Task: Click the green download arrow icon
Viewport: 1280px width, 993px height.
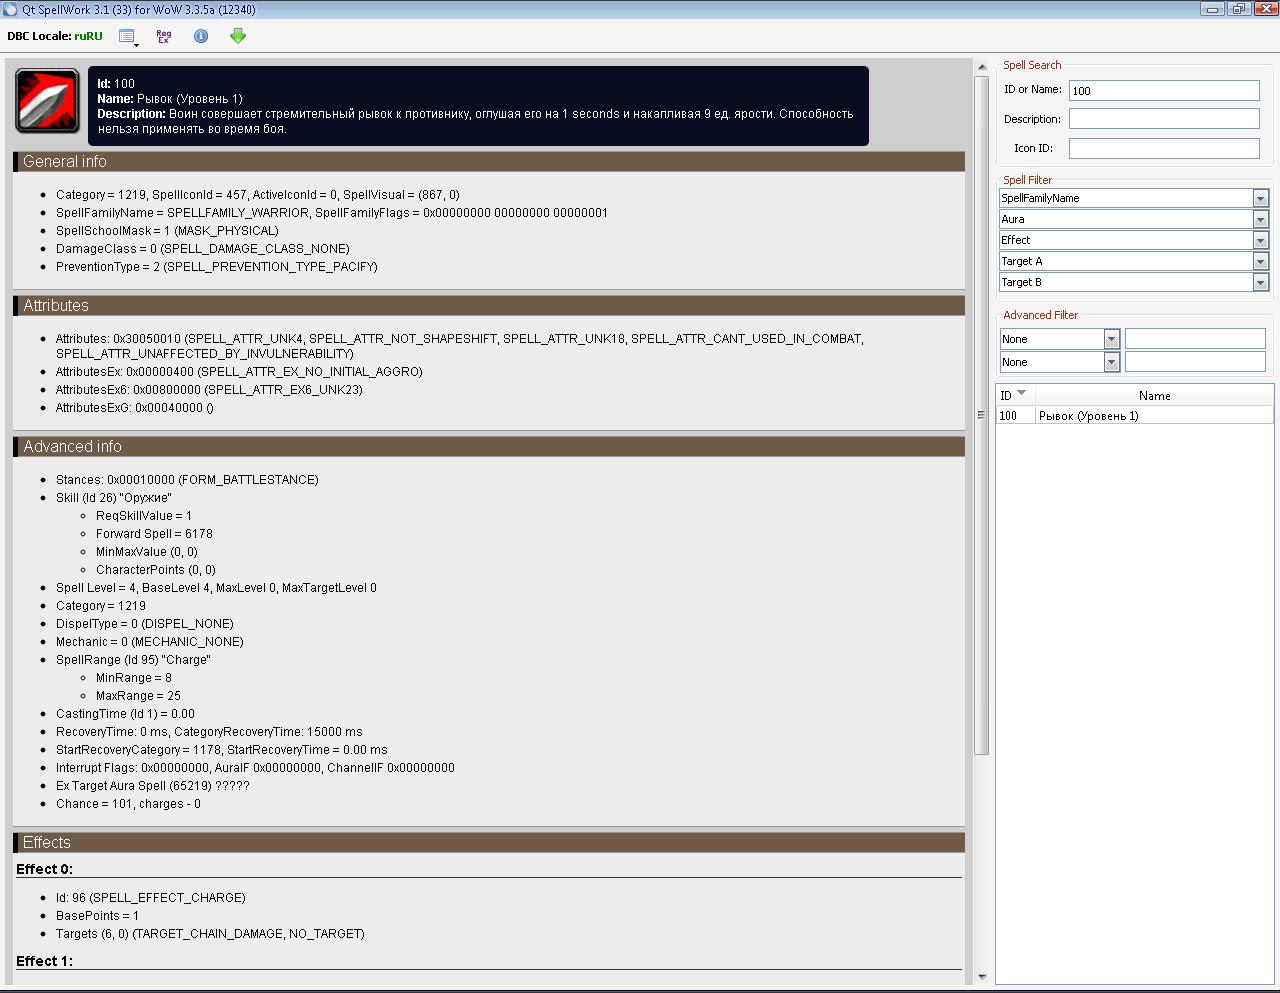Action: [x=237, y=36]
